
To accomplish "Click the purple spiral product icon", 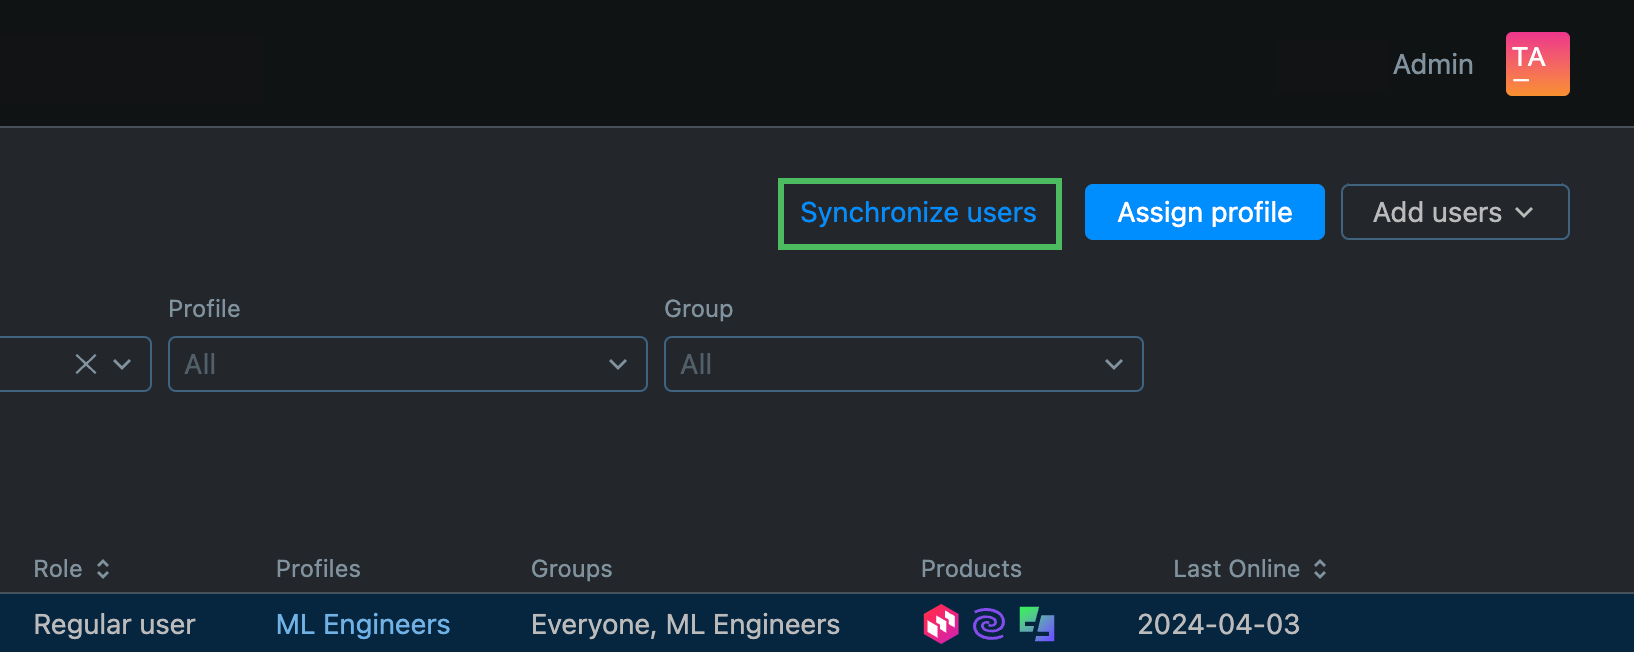I will tap(988, 624).
